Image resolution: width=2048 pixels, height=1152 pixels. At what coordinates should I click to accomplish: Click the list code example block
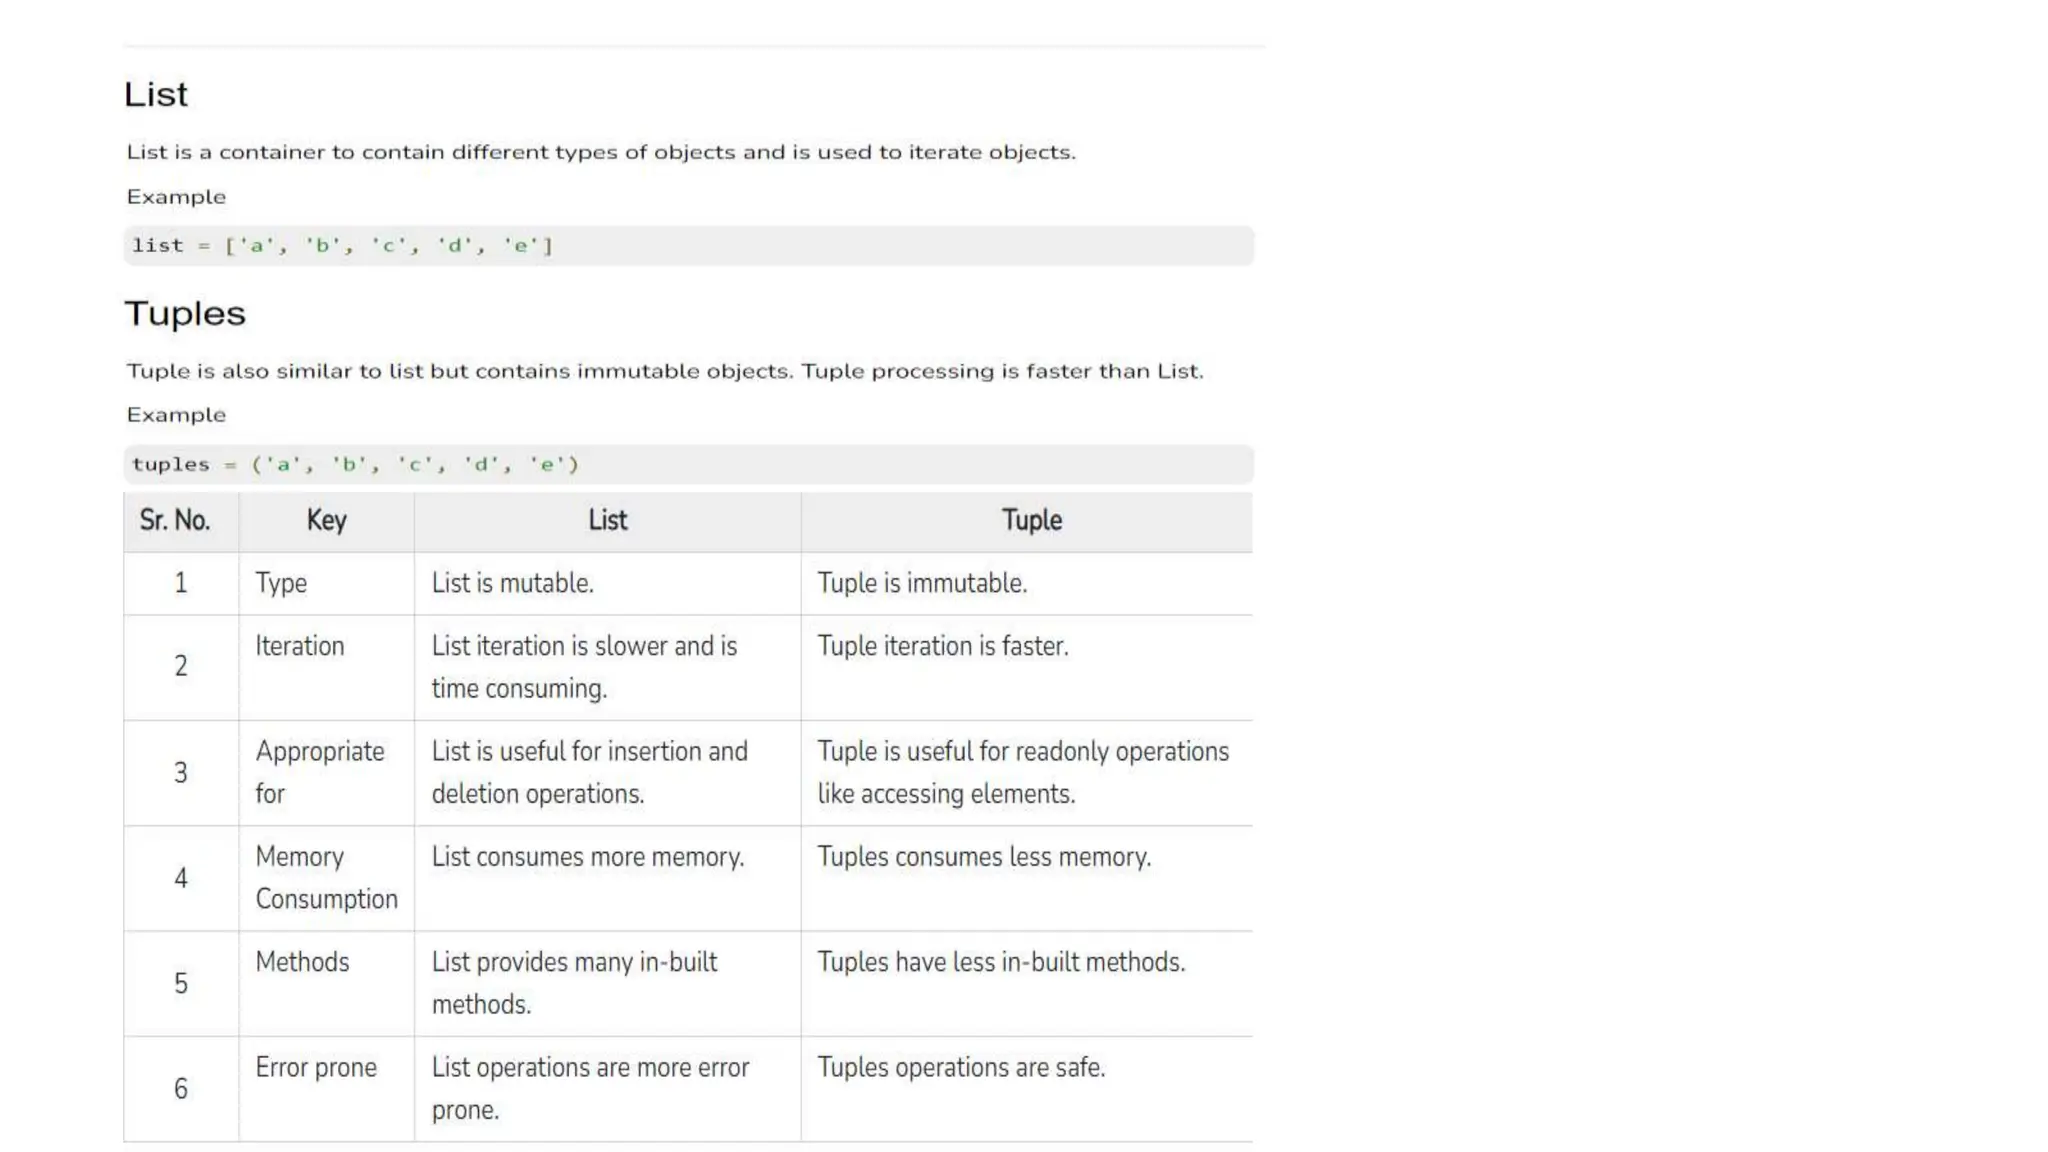tap(688, 246)
